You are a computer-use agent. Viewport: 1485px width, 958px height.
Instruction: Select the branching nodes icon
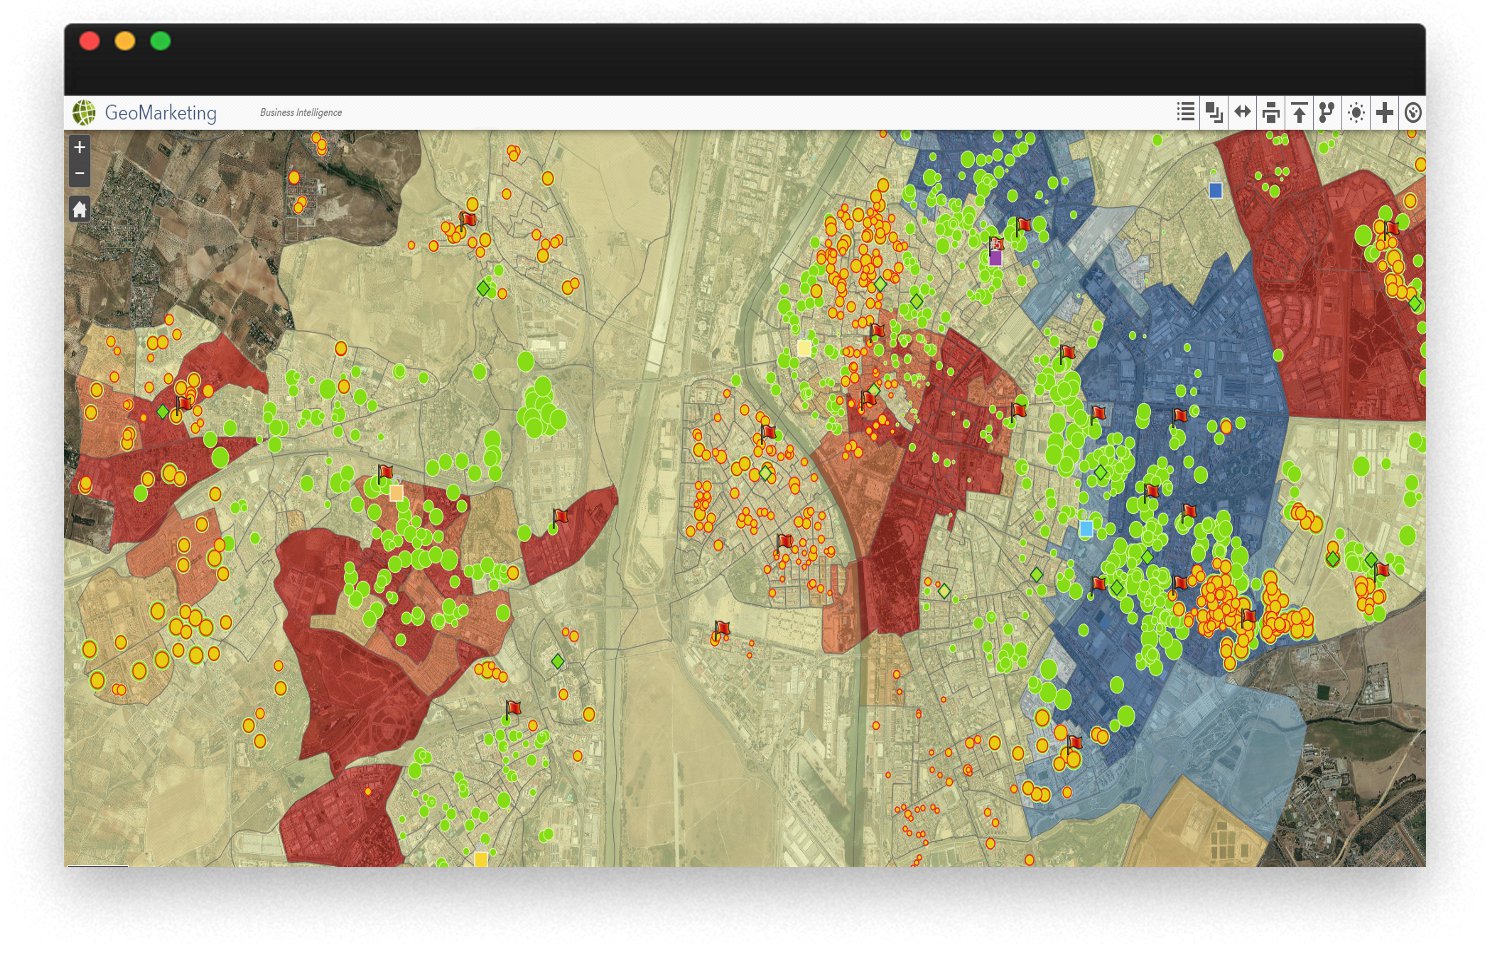[1326, 113]
